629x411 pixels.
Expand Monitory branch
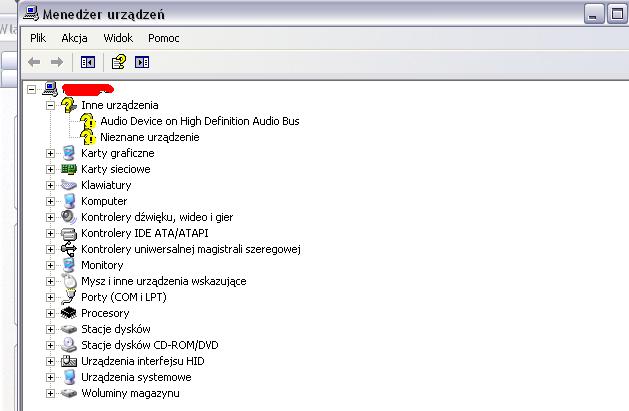[x=50, y=265]
